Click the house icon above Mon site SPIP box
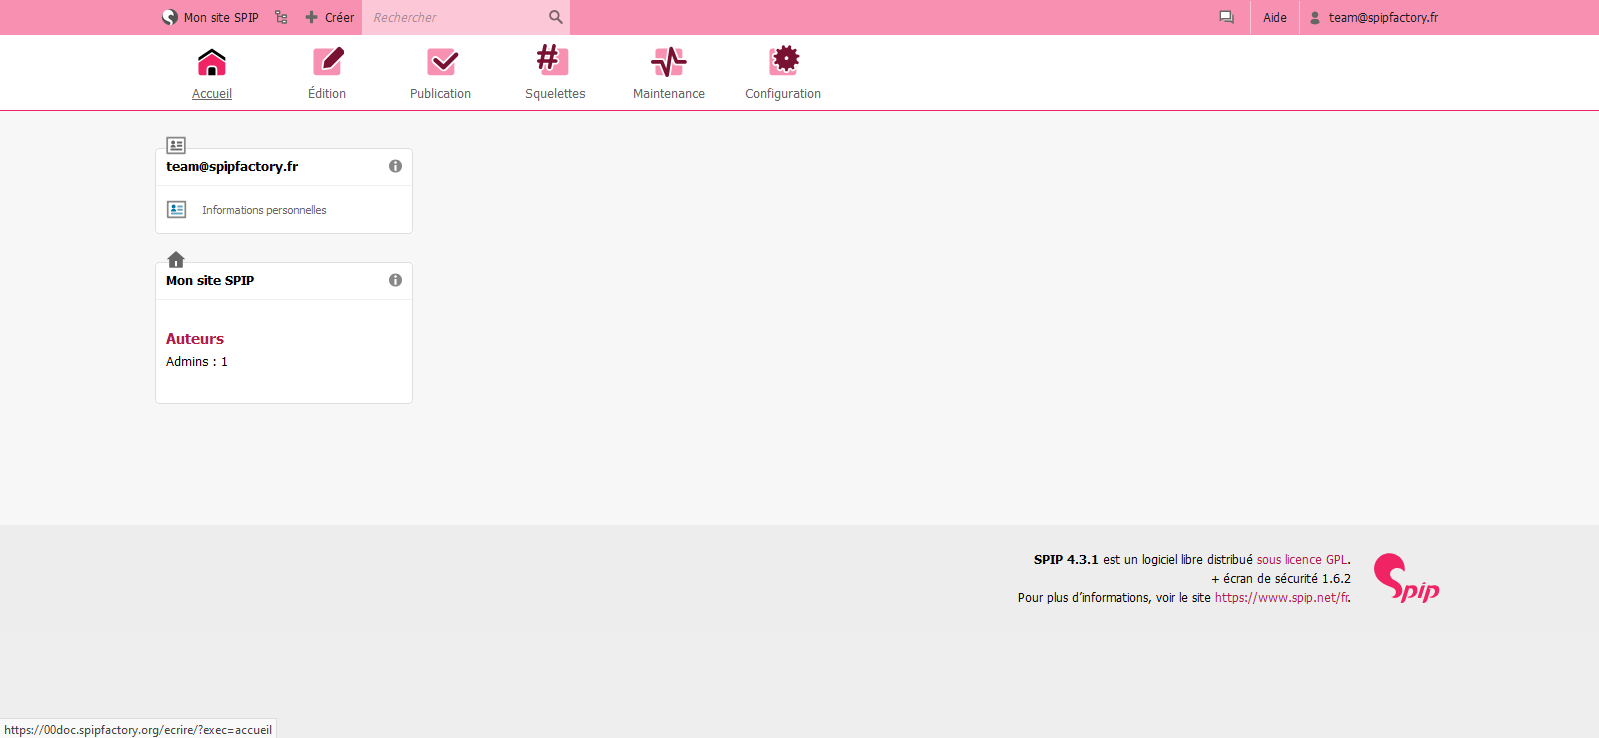 coord(176,259)
